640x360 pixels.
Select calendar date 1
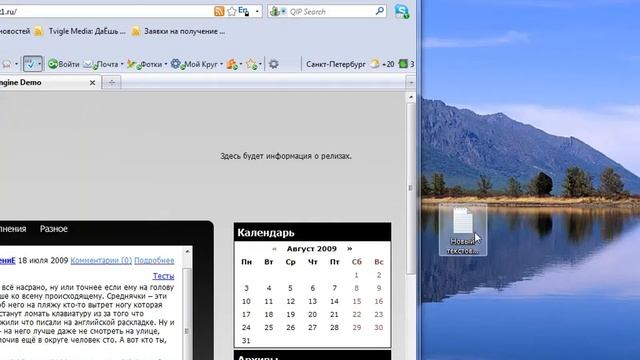tap(356, 275)
